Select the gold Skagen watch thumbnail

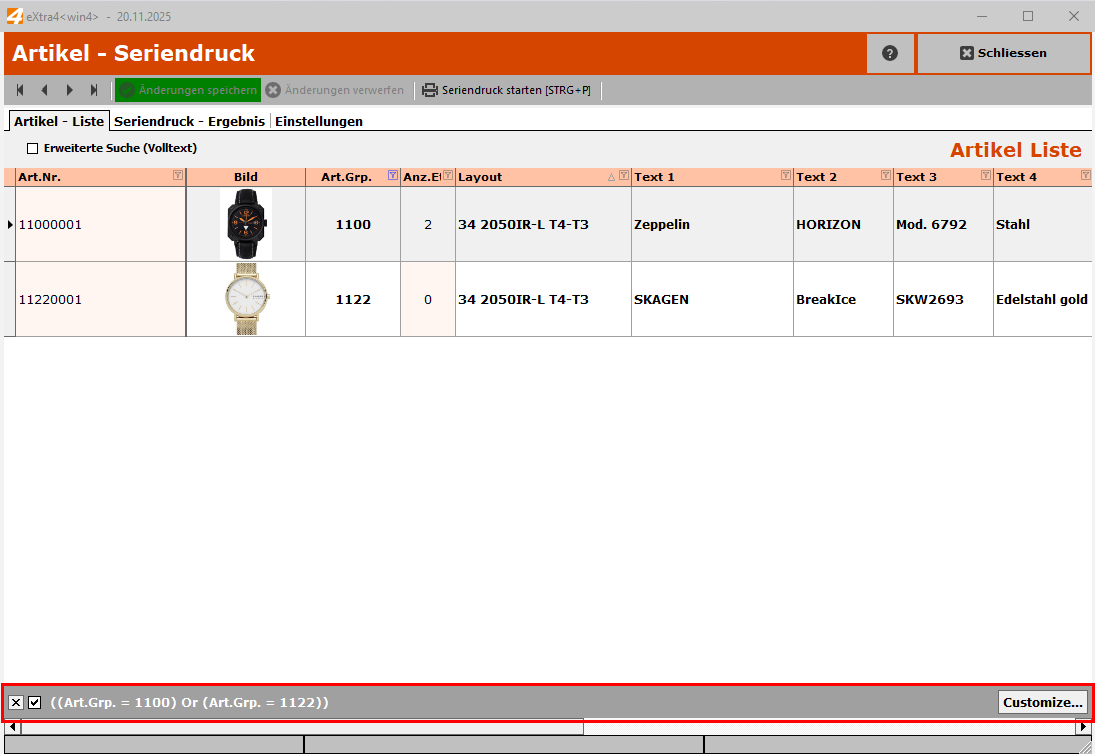click(x=245, y=299)
